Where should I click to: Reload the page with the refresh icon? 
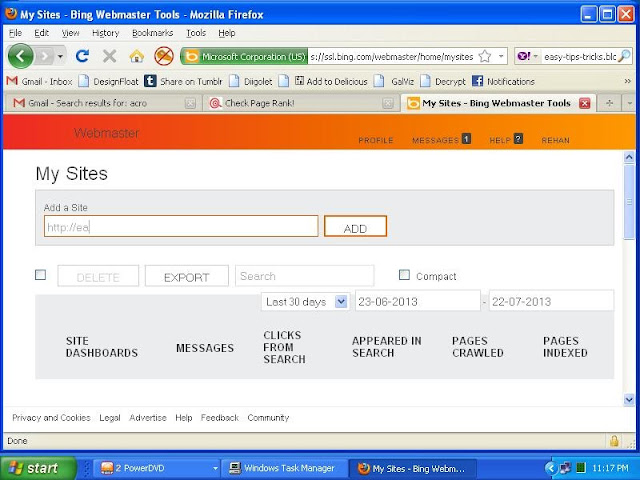(82, 56)
